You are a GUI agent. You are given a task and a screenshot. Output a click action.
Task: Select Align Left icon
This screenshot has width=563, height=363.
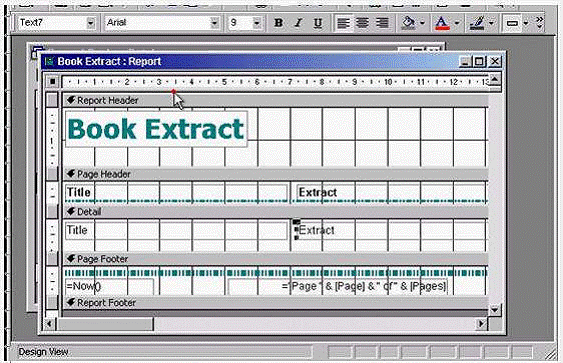coord(343,23)
